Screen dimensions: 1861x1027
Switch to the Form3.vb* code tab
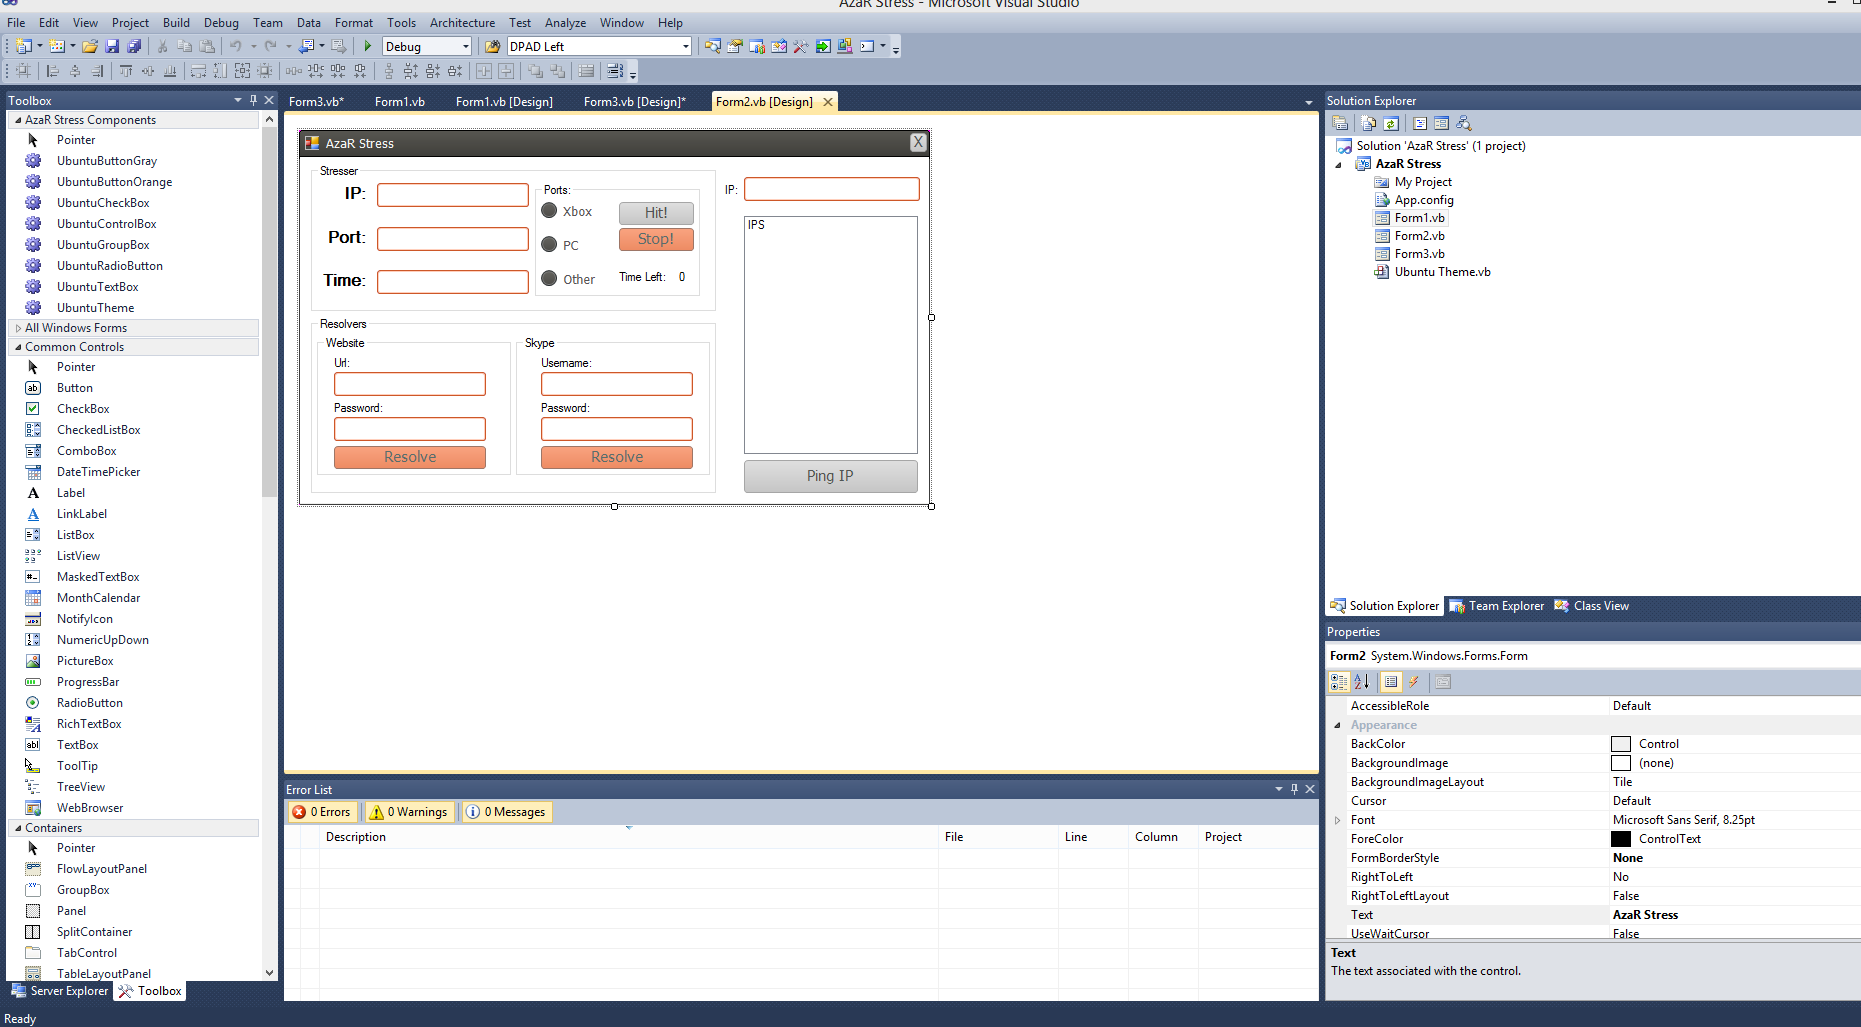(316, 102)
